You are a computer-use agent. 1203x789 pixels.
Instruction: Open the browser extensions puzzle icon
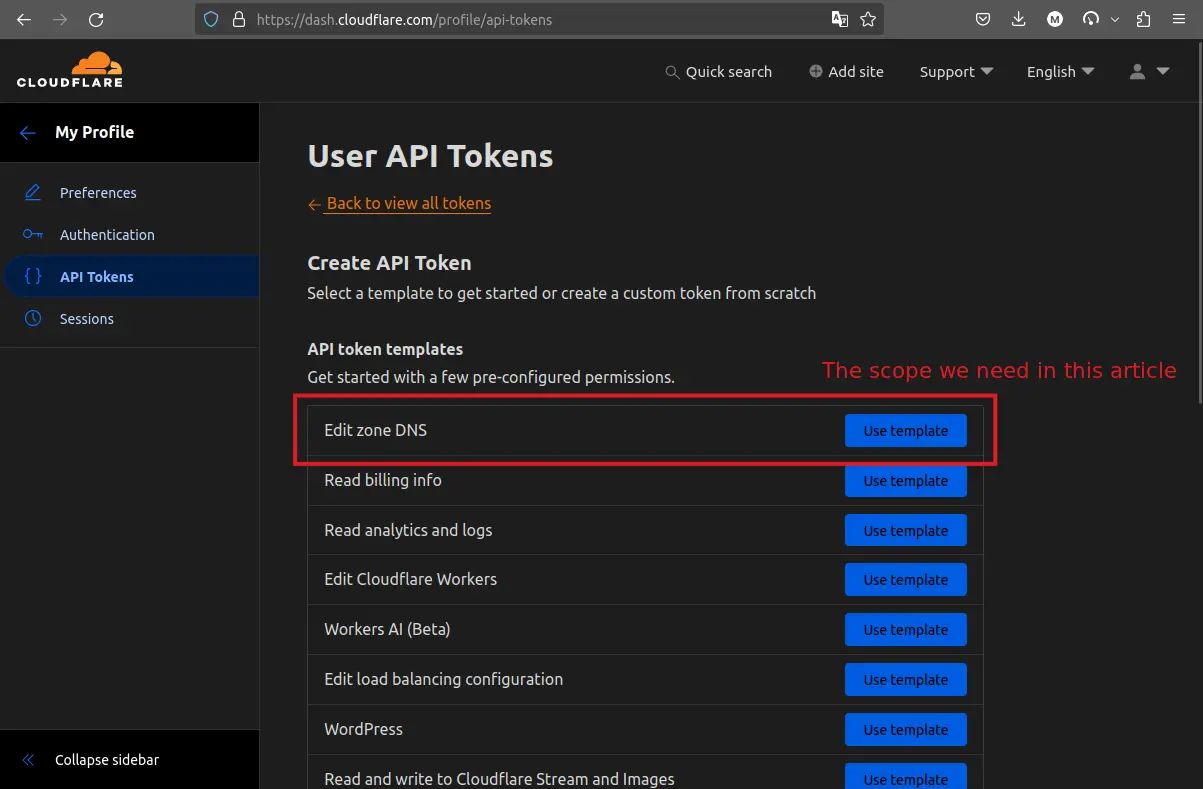[1144, 19]
